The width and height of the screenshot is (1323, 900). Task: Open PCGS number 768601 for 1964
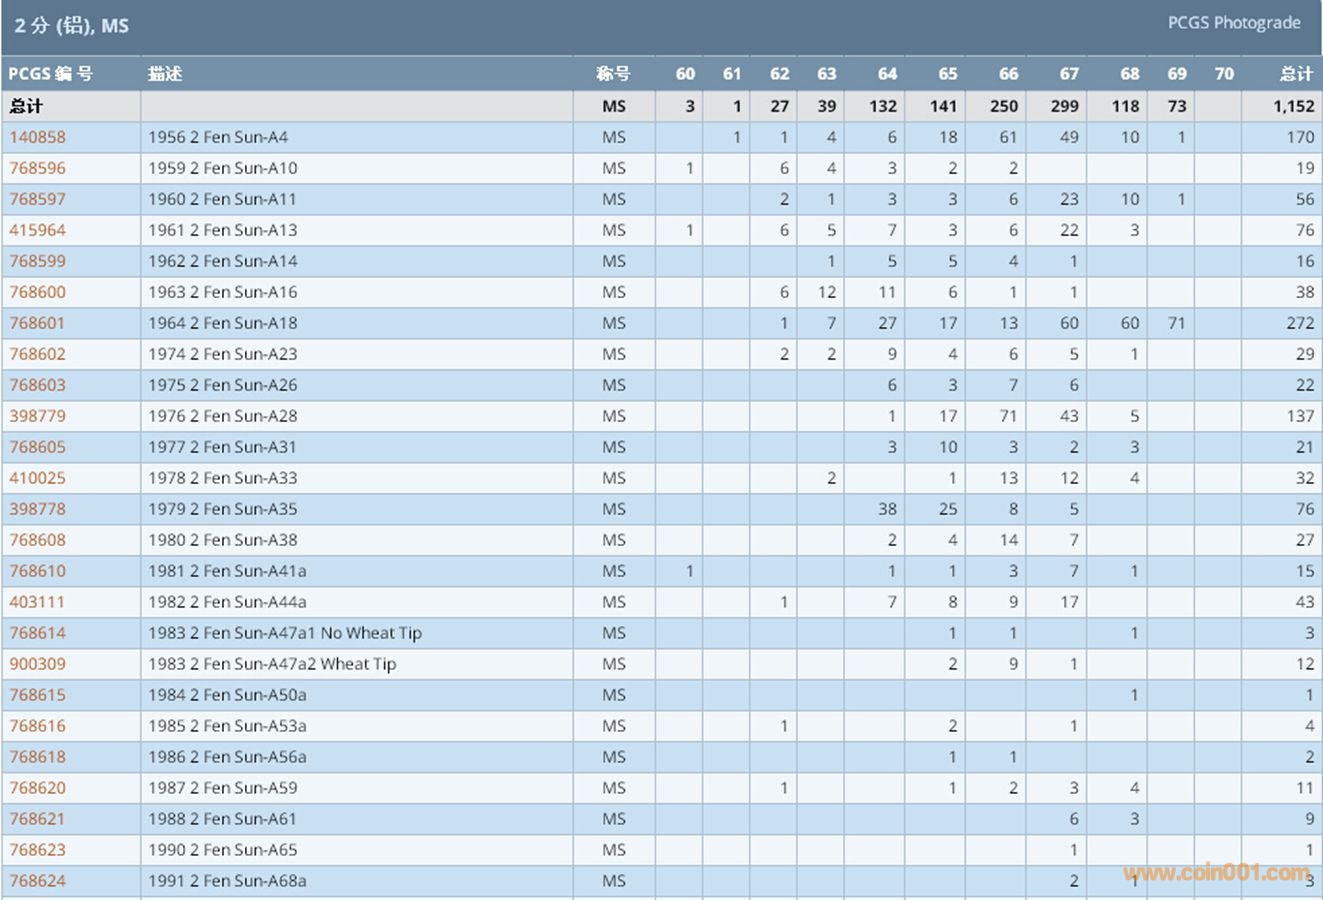tap(37, 323)
